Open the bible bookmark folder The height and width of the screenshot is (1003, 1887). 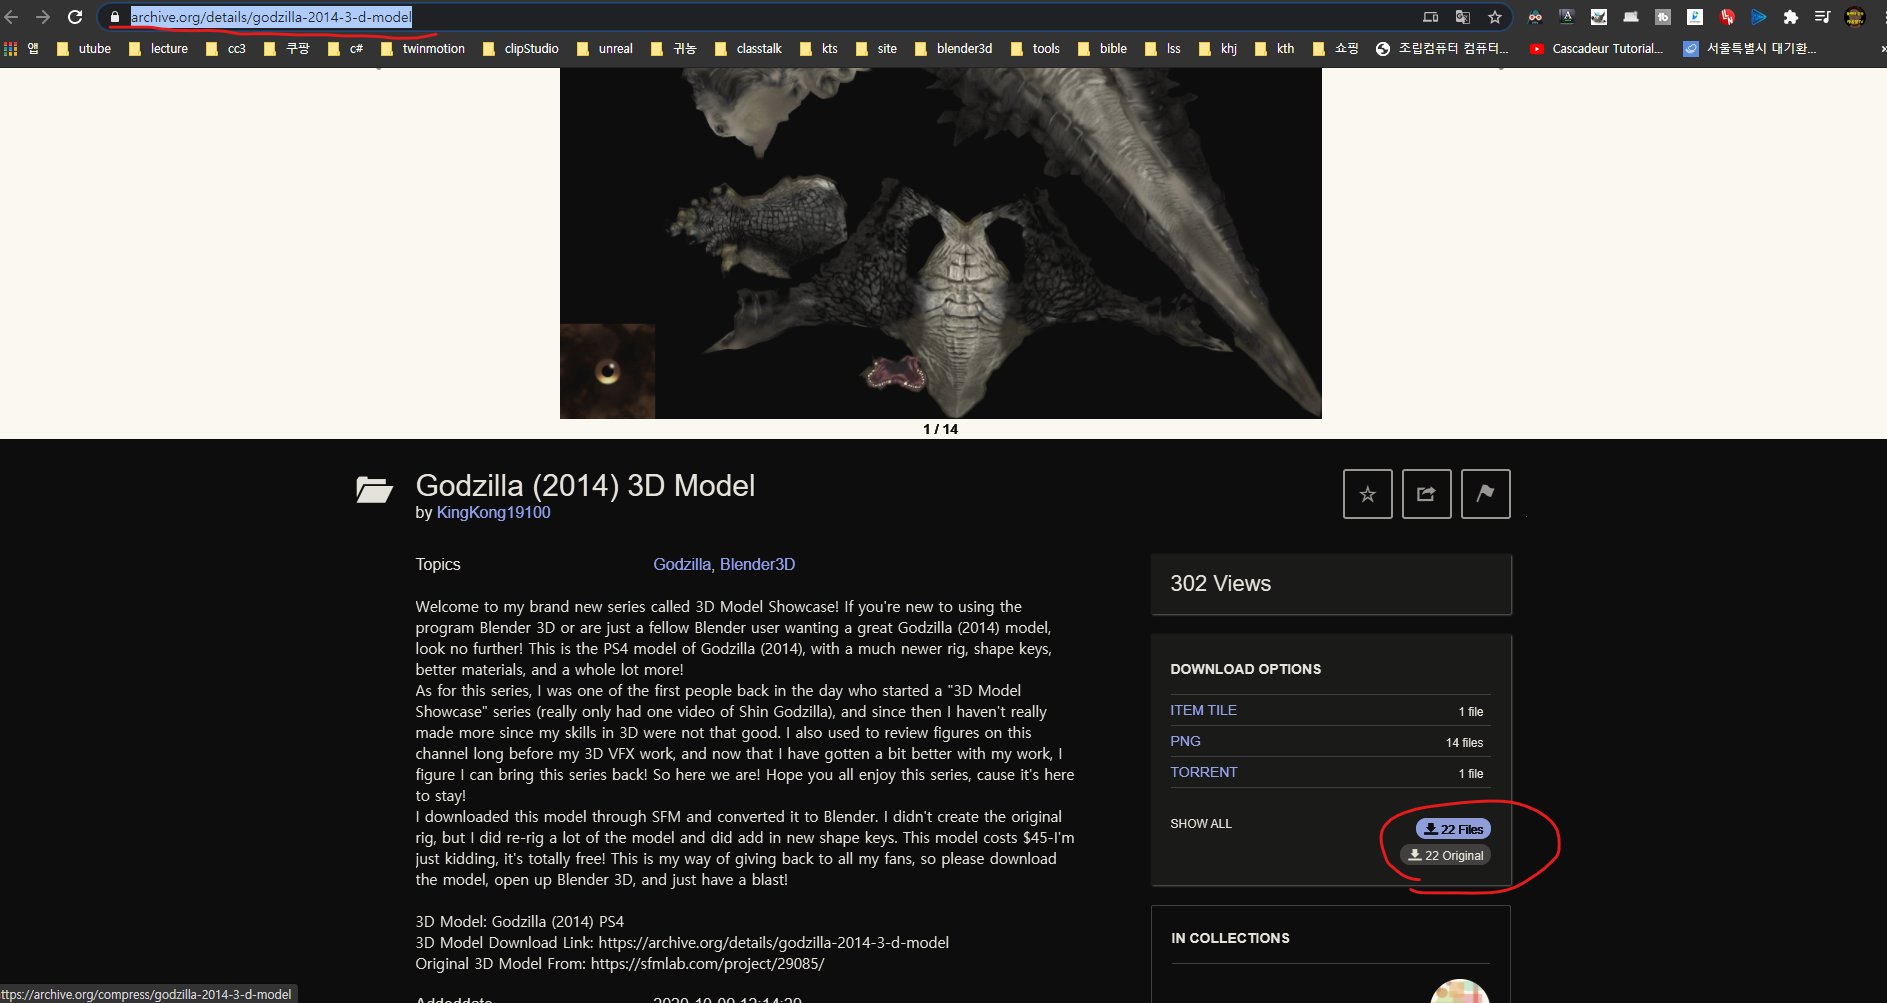click(x=1102, y=48)
